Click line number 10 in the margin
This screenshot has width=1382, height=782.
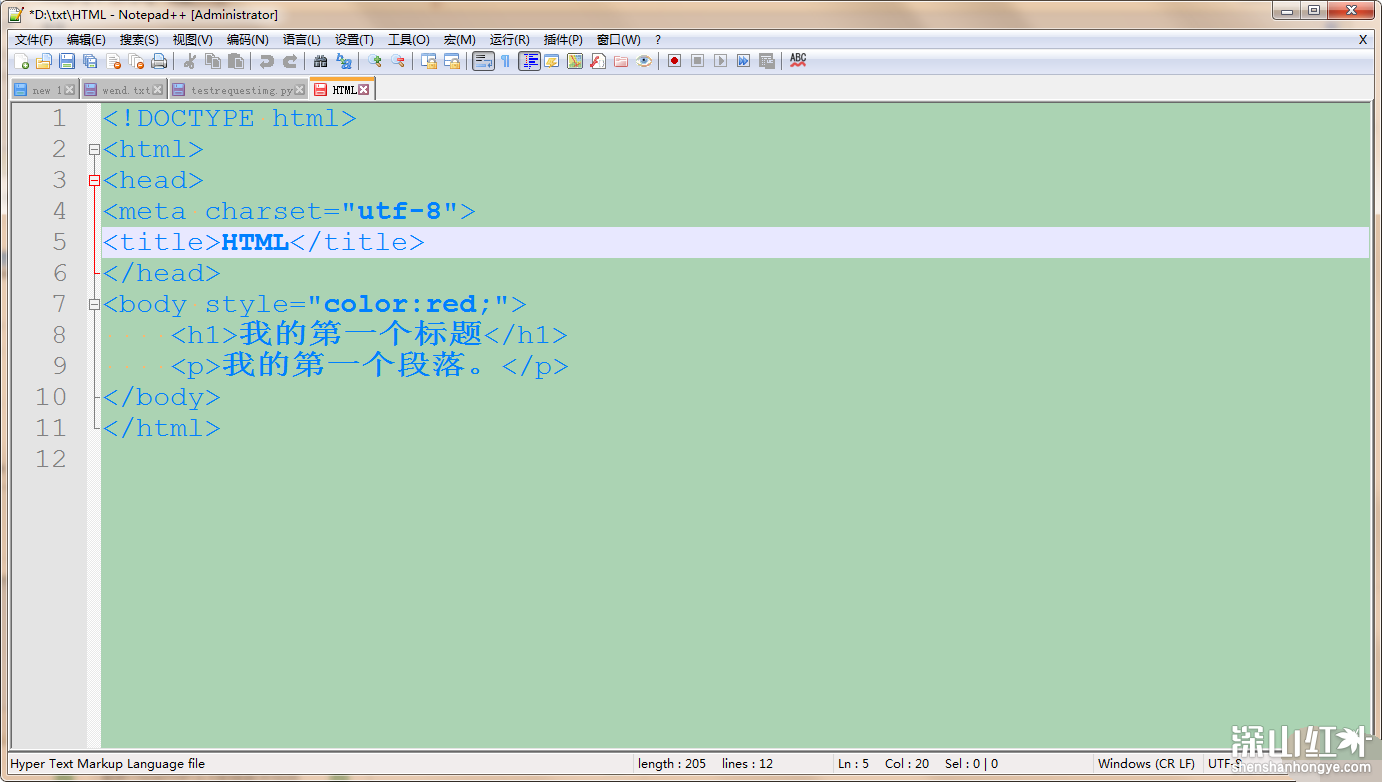[50, 397]
